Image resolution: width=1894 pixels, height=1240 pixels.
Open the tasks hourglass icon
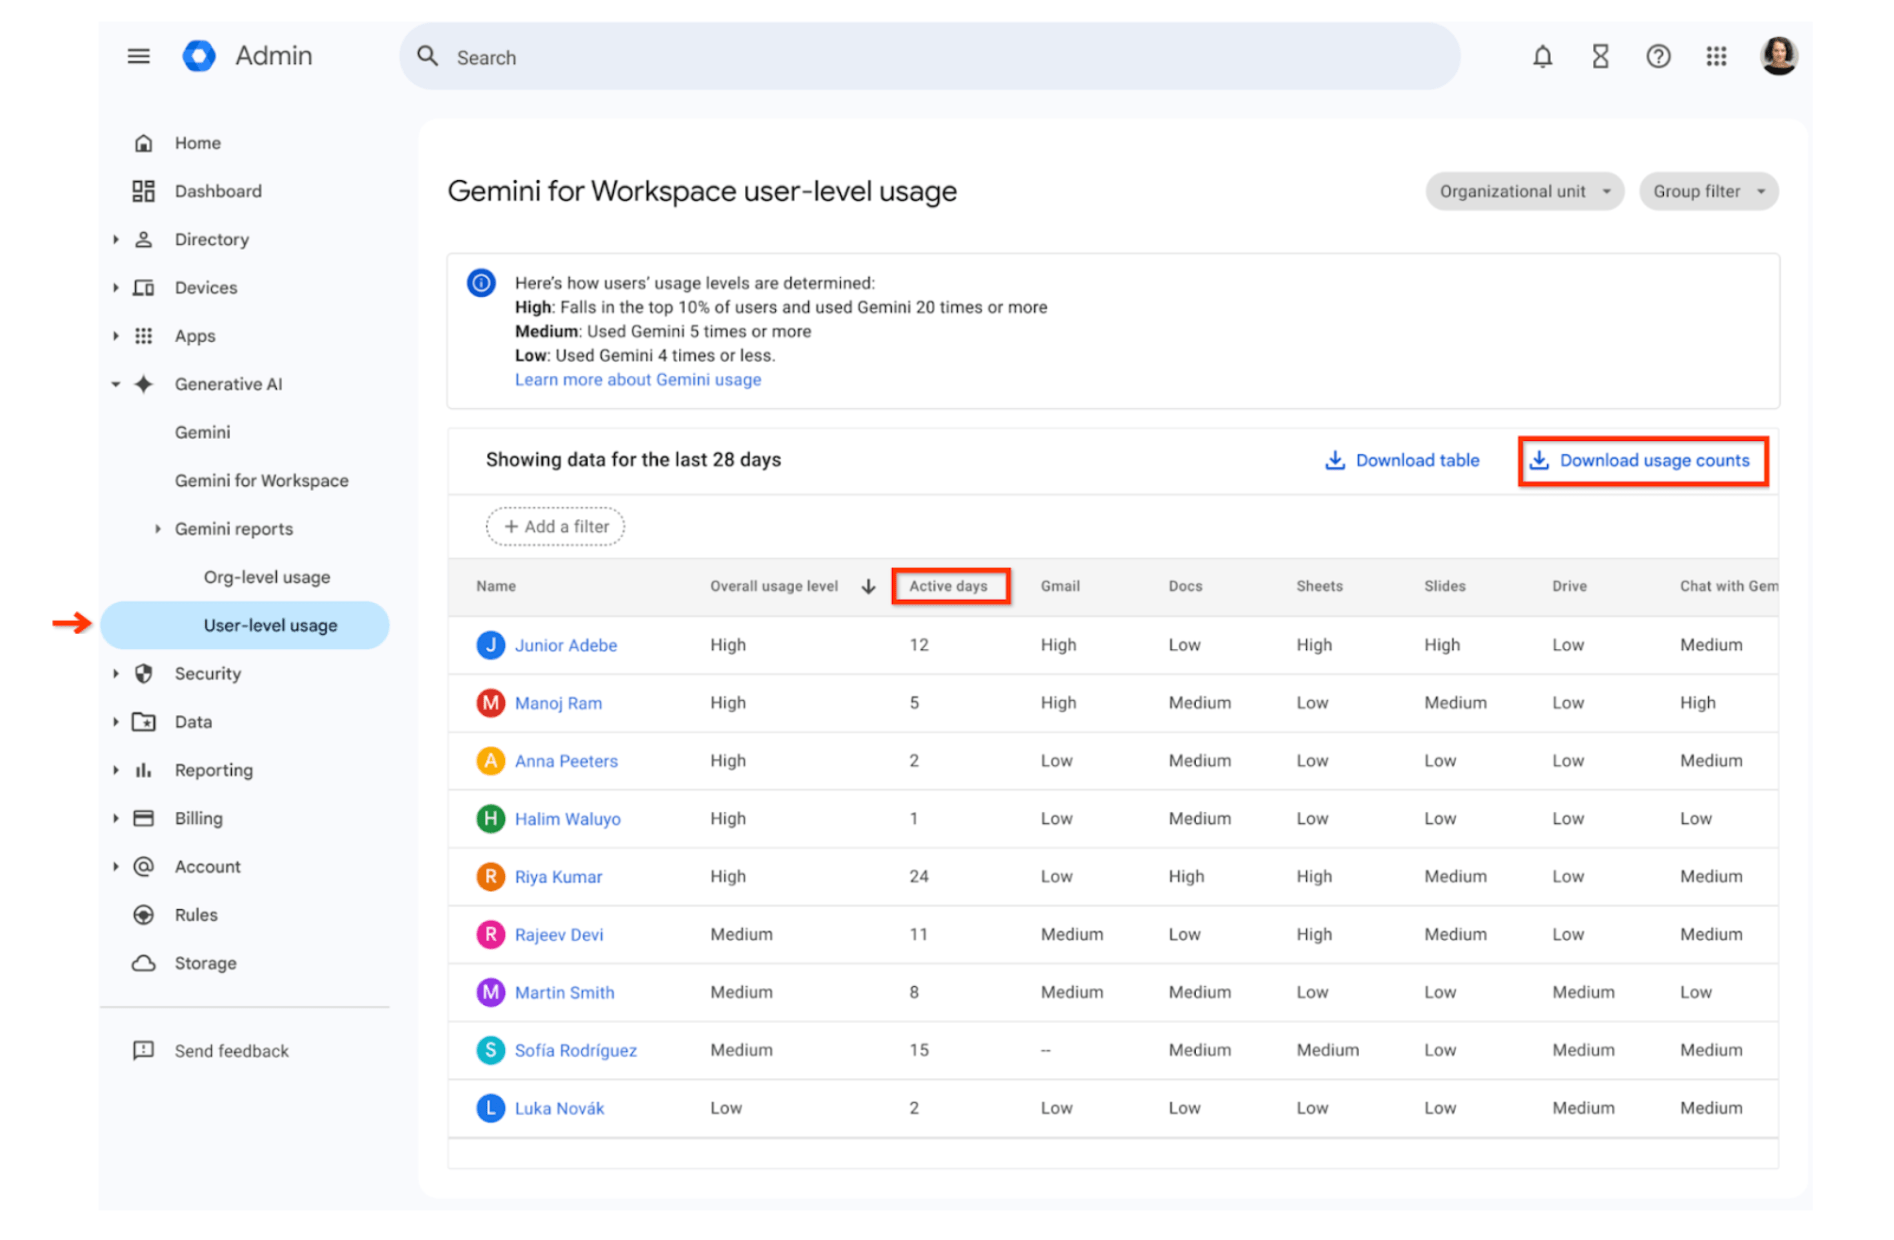(1600, 57)
